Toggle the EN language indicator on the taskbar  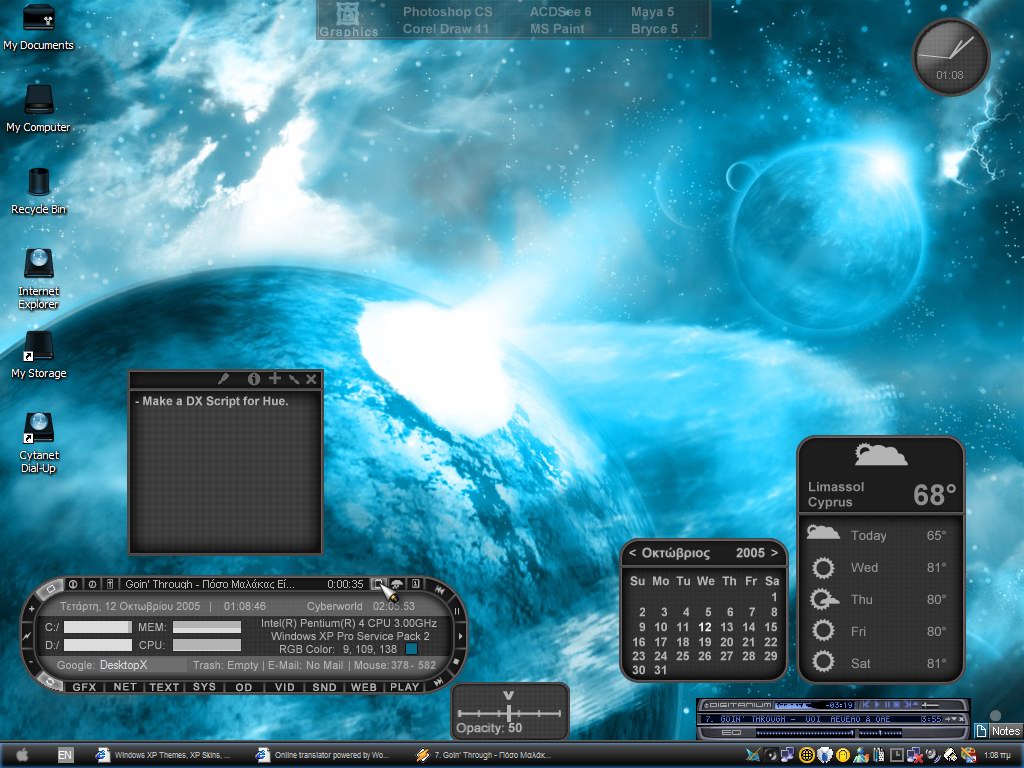(65, 755)
